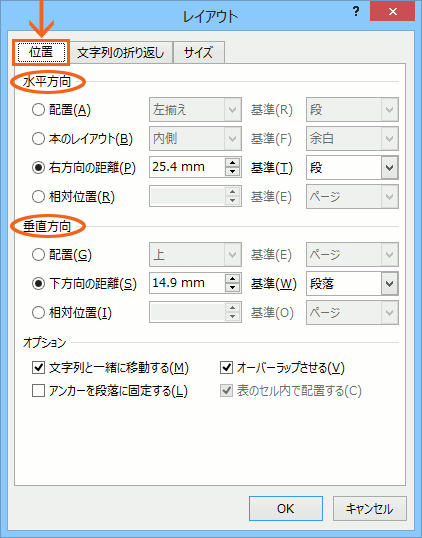The height and width of the screenshot is (538, 422).
Task: Select horizontal 相対位置(R) radio button
Action: coord(38,197)
